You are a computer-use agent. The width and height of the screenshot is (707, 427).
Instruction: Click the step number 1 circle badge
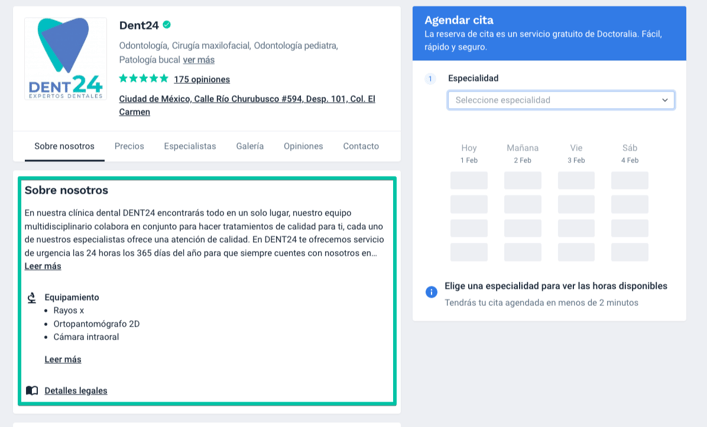(x=430, y=79)
